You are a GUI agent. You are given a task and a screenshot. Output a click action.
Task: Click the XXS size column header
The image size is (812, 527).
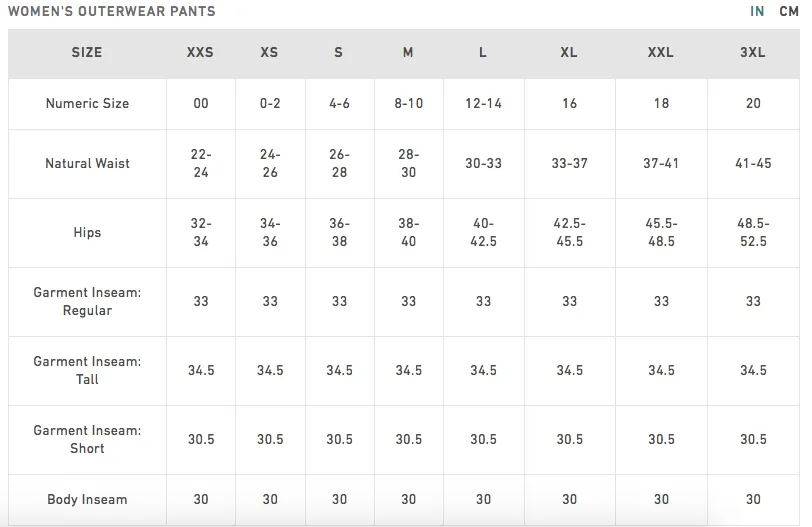click(200, 52)
